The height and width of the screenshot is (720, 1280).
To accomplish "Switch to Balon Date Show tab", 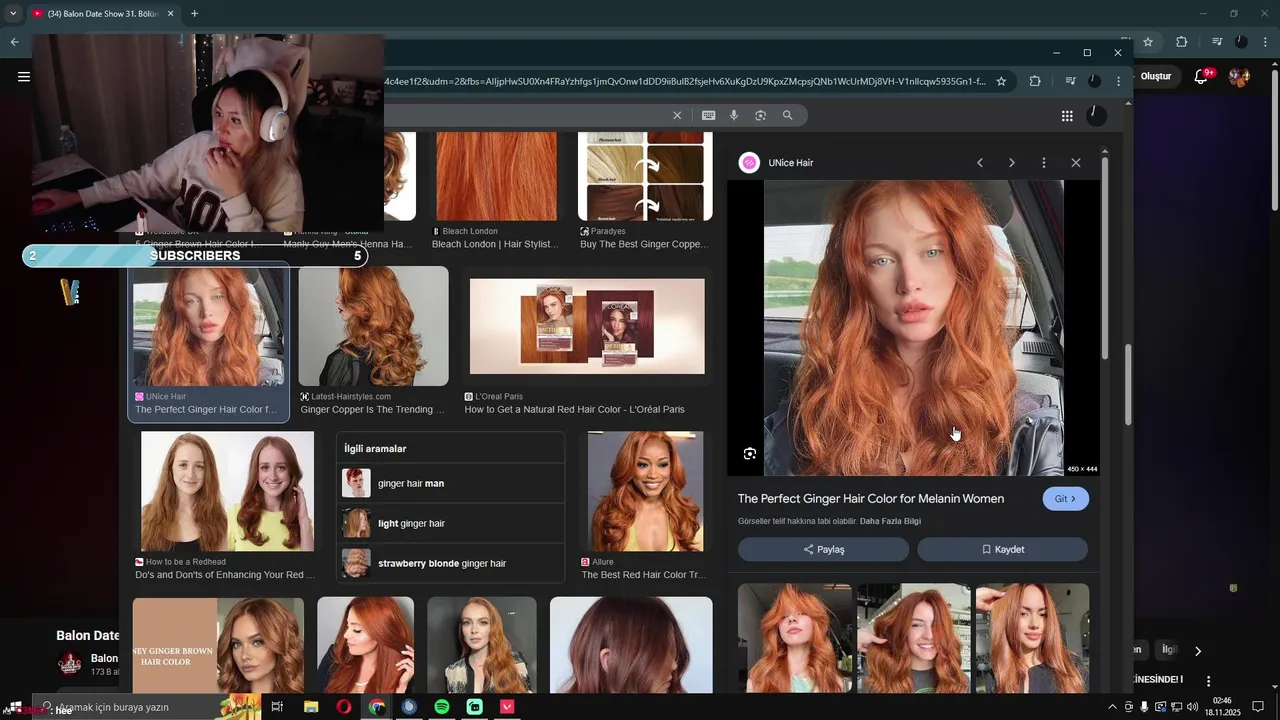I will click(103, 14).
